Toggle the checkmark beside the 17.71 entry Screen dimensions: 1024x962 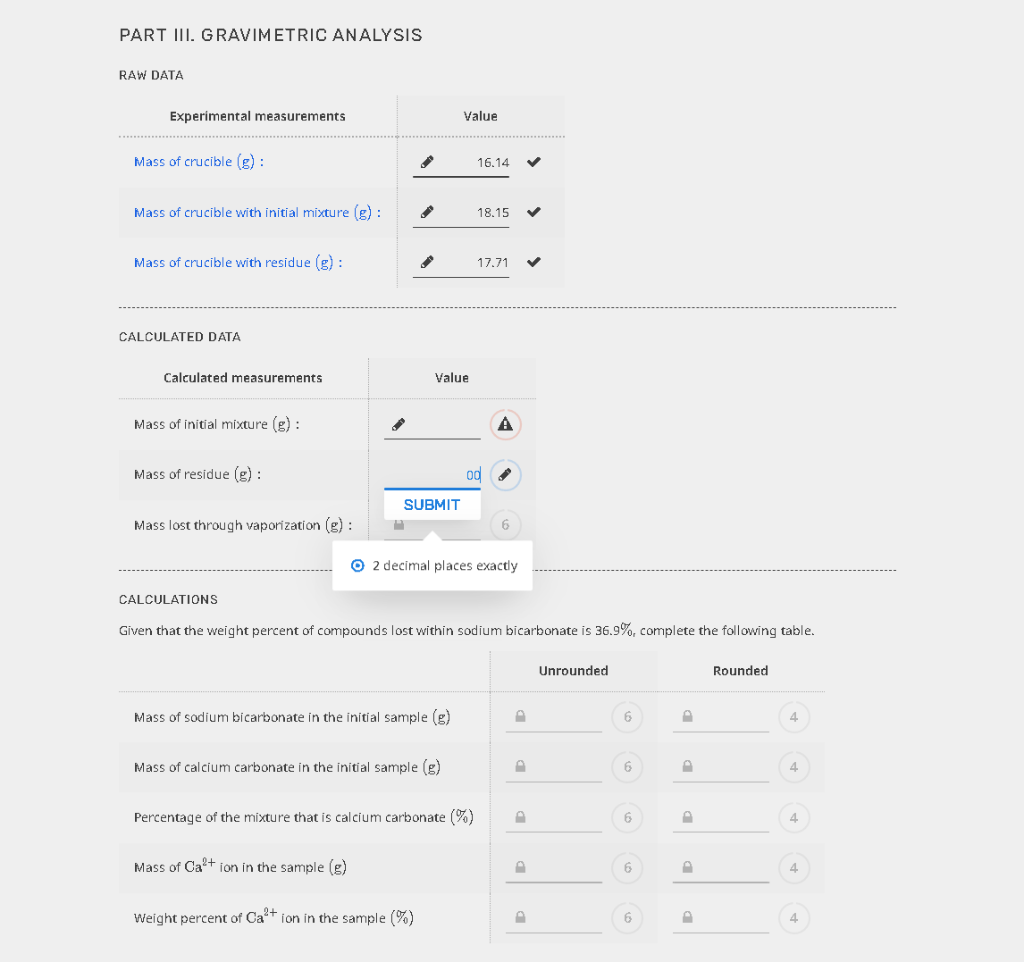pos(533,261)
